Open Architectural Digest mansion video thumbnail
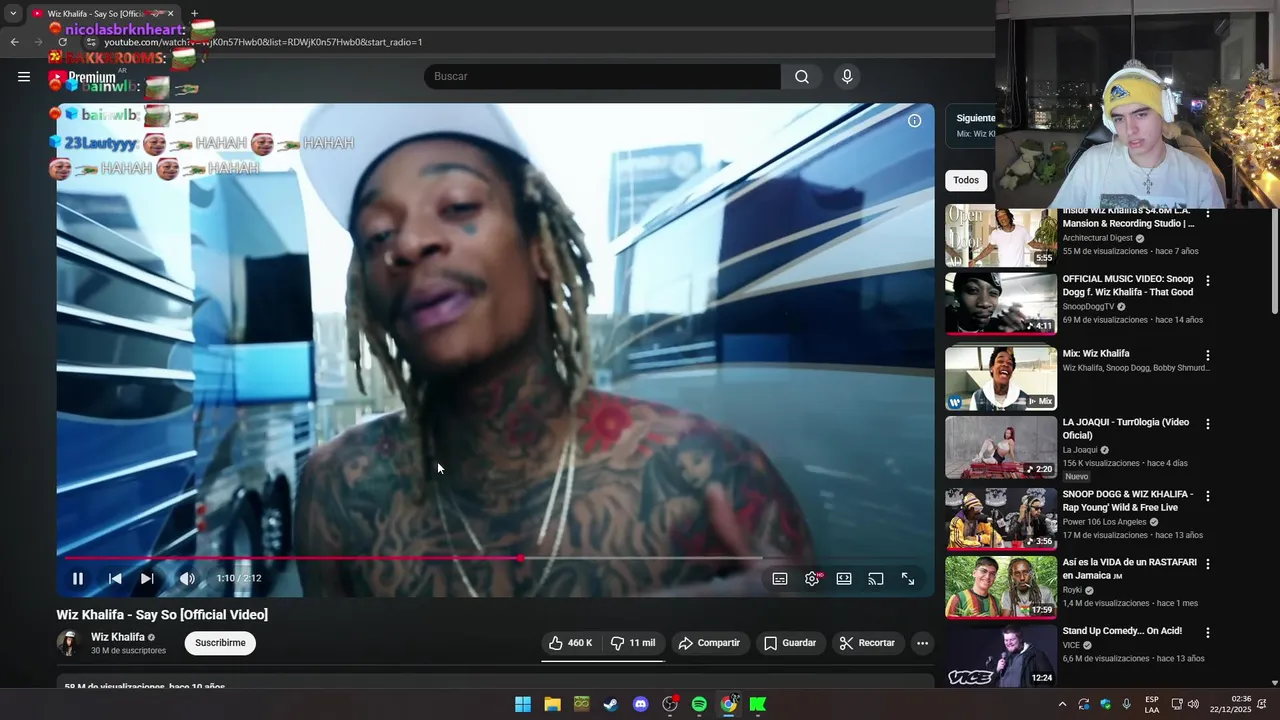1280x720 pixels. pyautogui.click(x=1001, y=236)
